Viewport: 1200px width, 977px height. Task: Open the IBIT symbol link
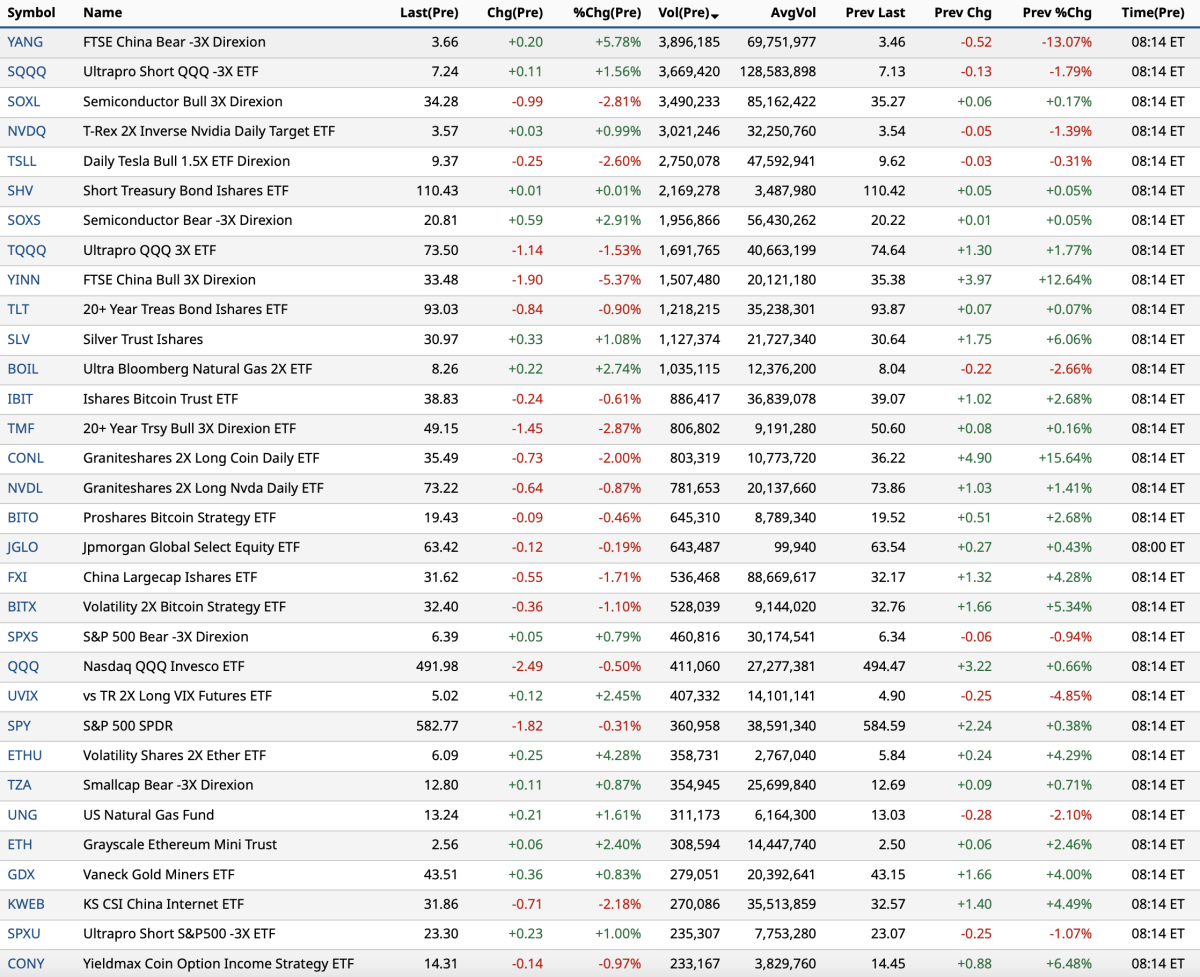coord(20,399)
